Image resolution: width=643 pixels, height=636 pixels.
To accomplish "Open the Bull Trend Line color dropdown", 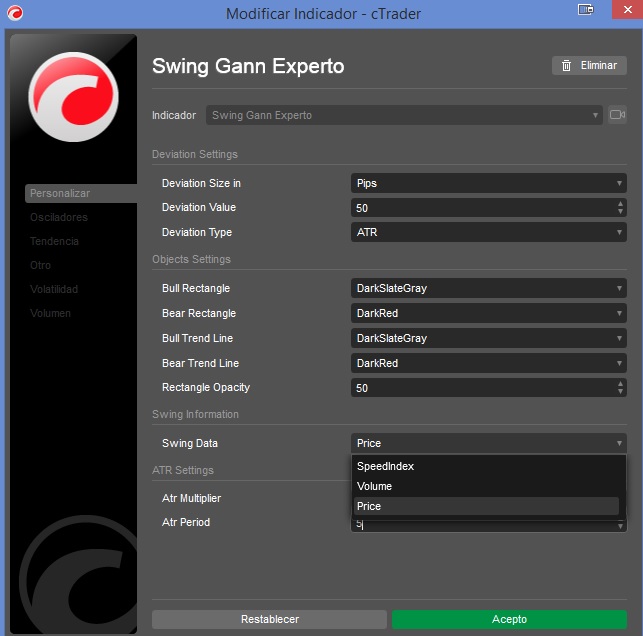I will click(488, 338).
